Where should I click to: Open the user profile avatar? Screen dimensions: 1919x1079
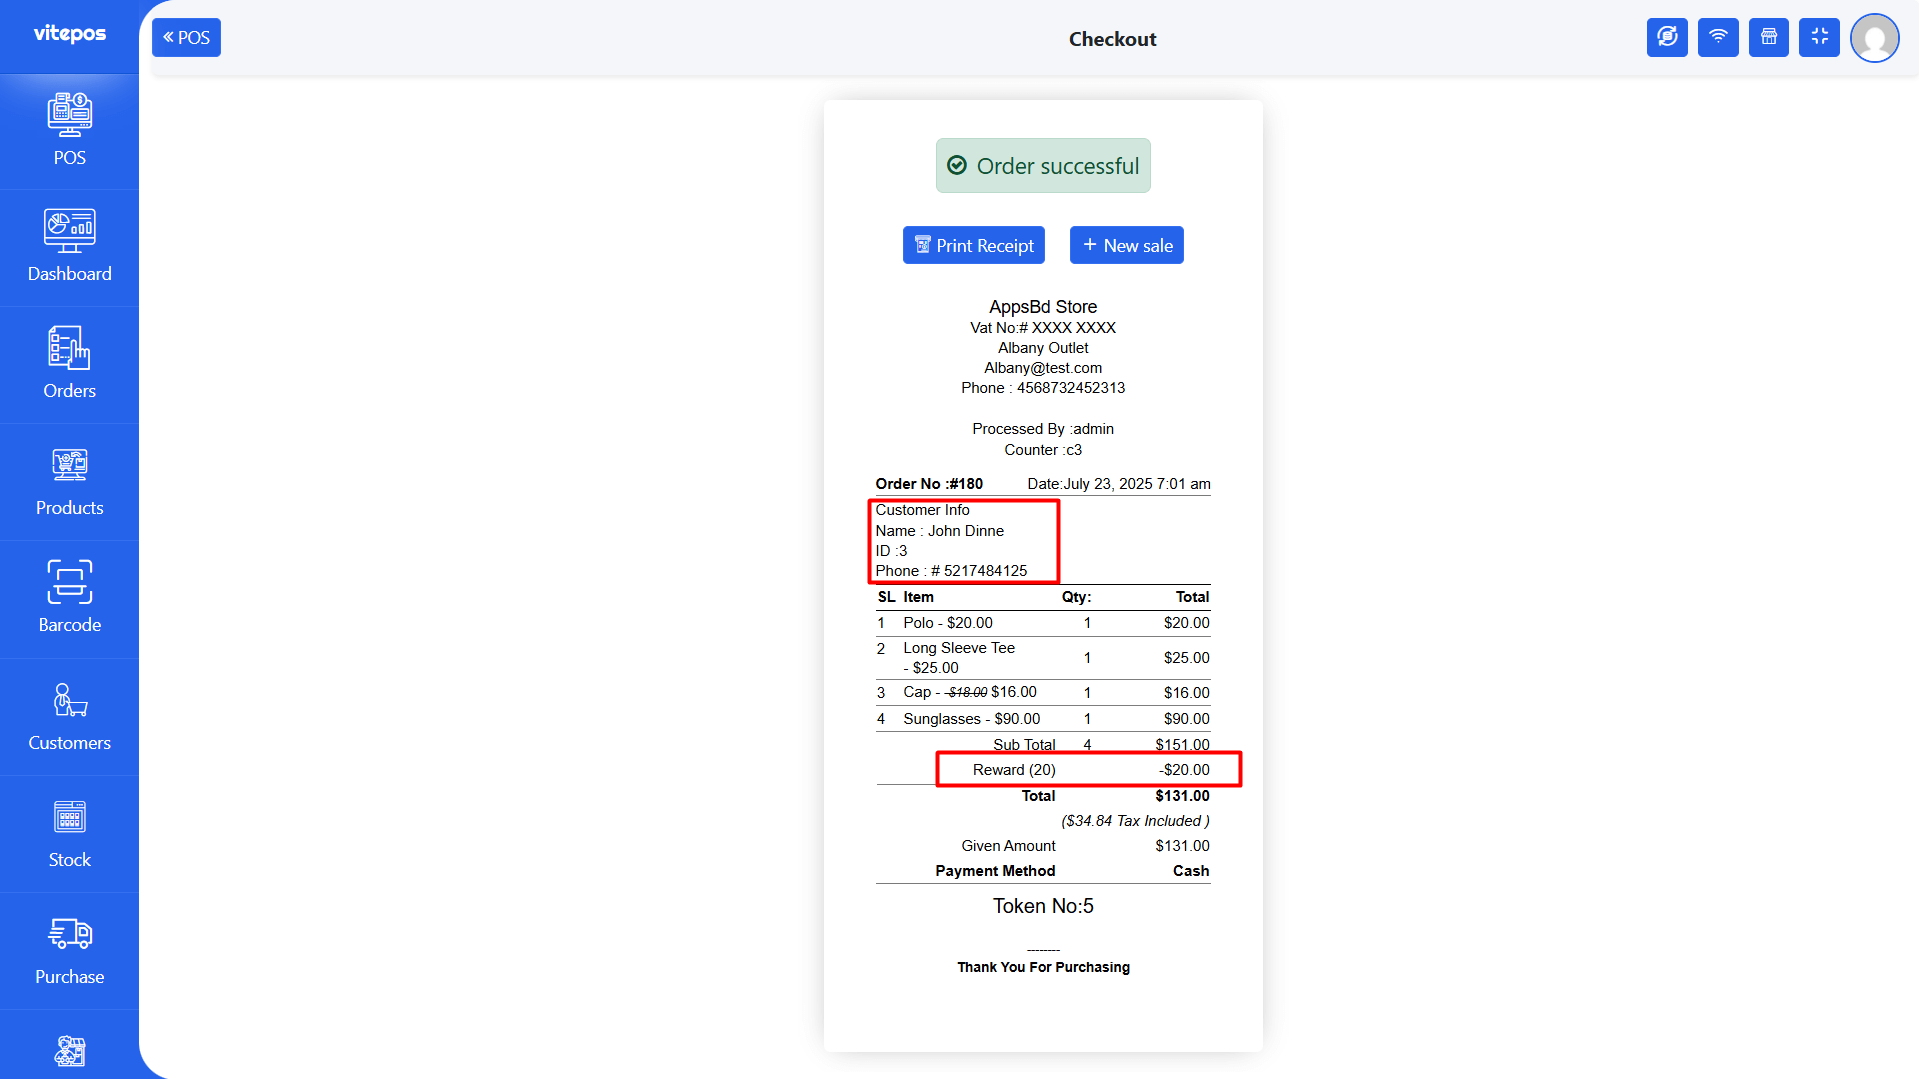tap(1875, 38)
